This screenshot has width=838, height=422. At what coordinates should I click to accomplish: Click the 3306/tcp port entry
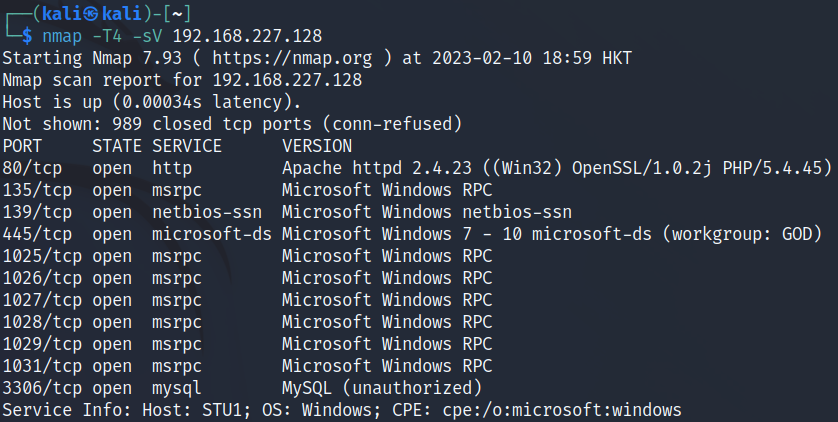42,388
